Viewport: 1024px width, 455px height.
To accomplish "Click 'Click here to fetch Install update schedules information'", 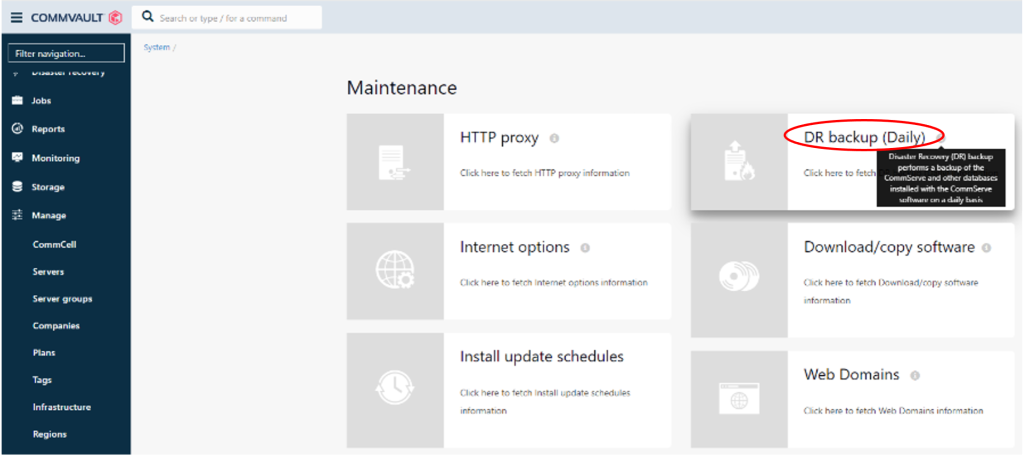I will click(x=545, y=402).
